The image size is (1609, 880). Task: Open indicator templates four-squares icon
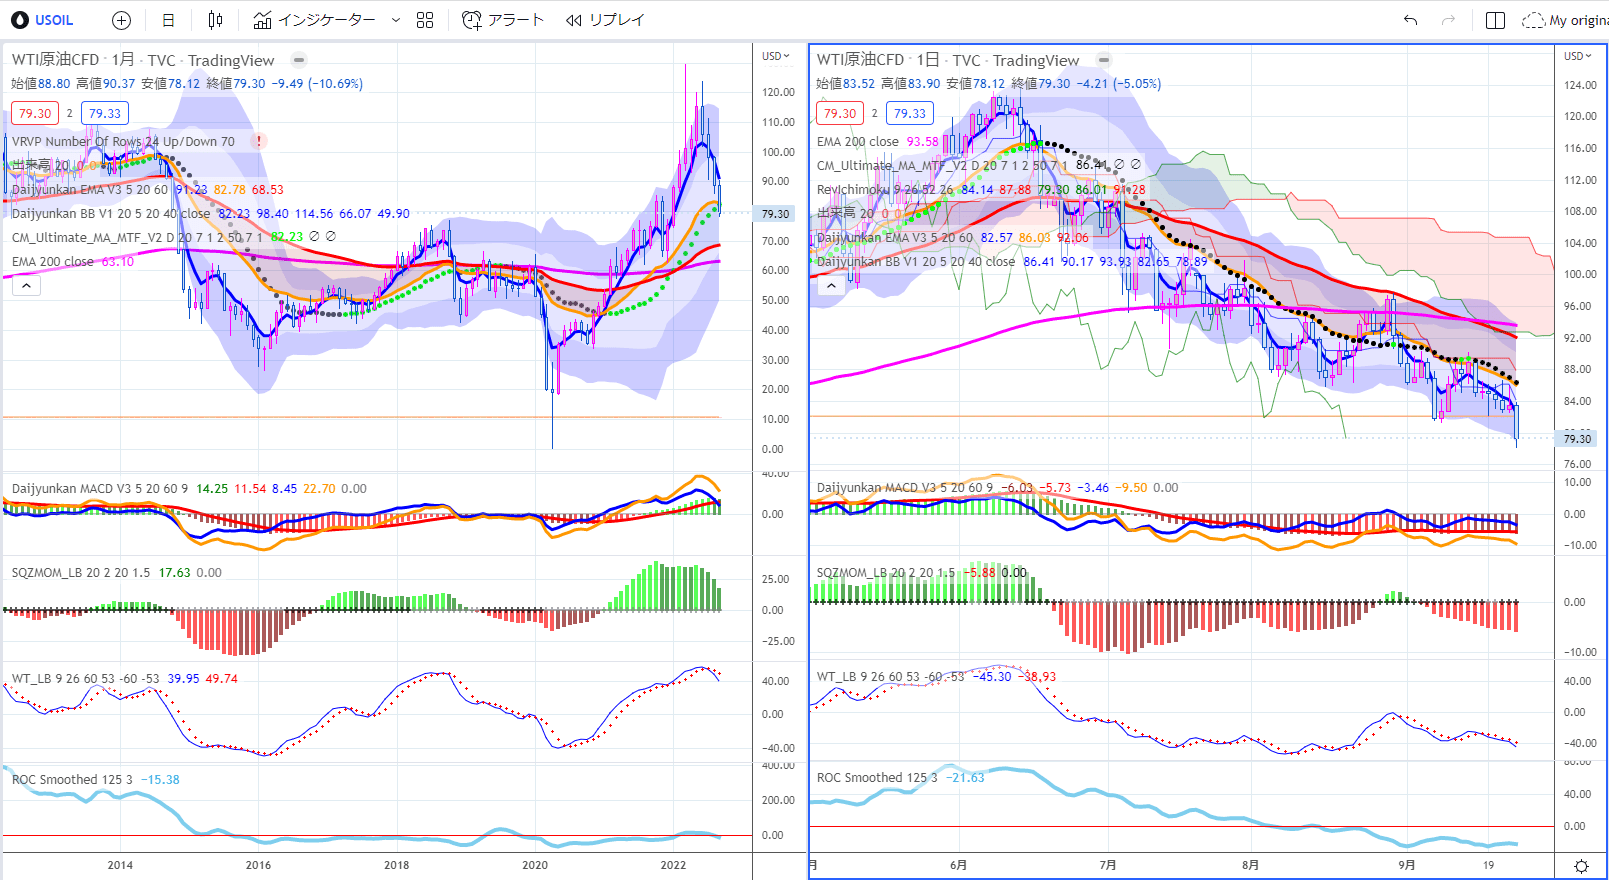(x=425, y=20)
